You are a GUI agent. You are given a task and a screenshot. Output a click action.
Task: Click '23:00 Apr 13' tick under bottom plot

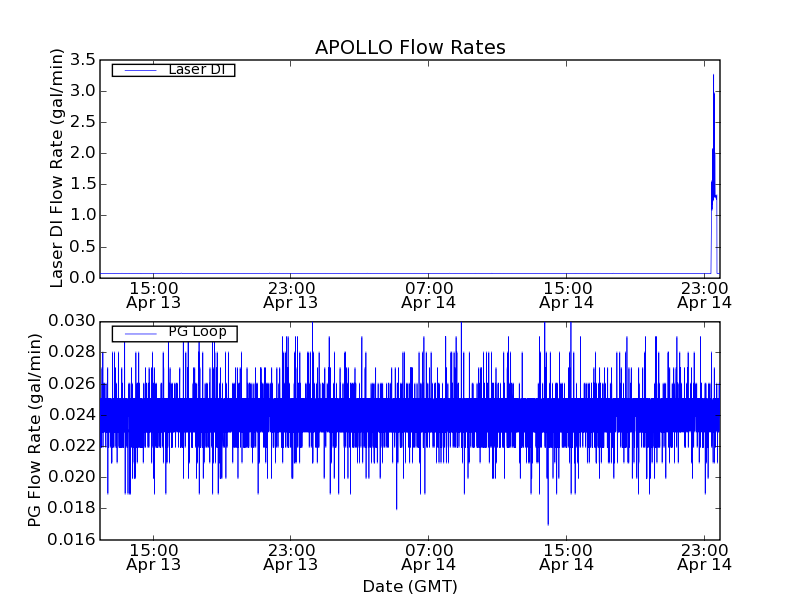291,557
